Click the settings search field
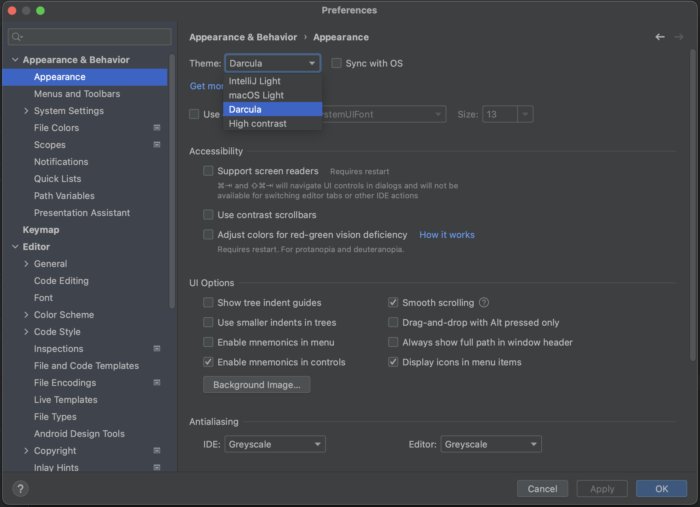Viewport: 700px width, 507px height. tap(90, 37)
